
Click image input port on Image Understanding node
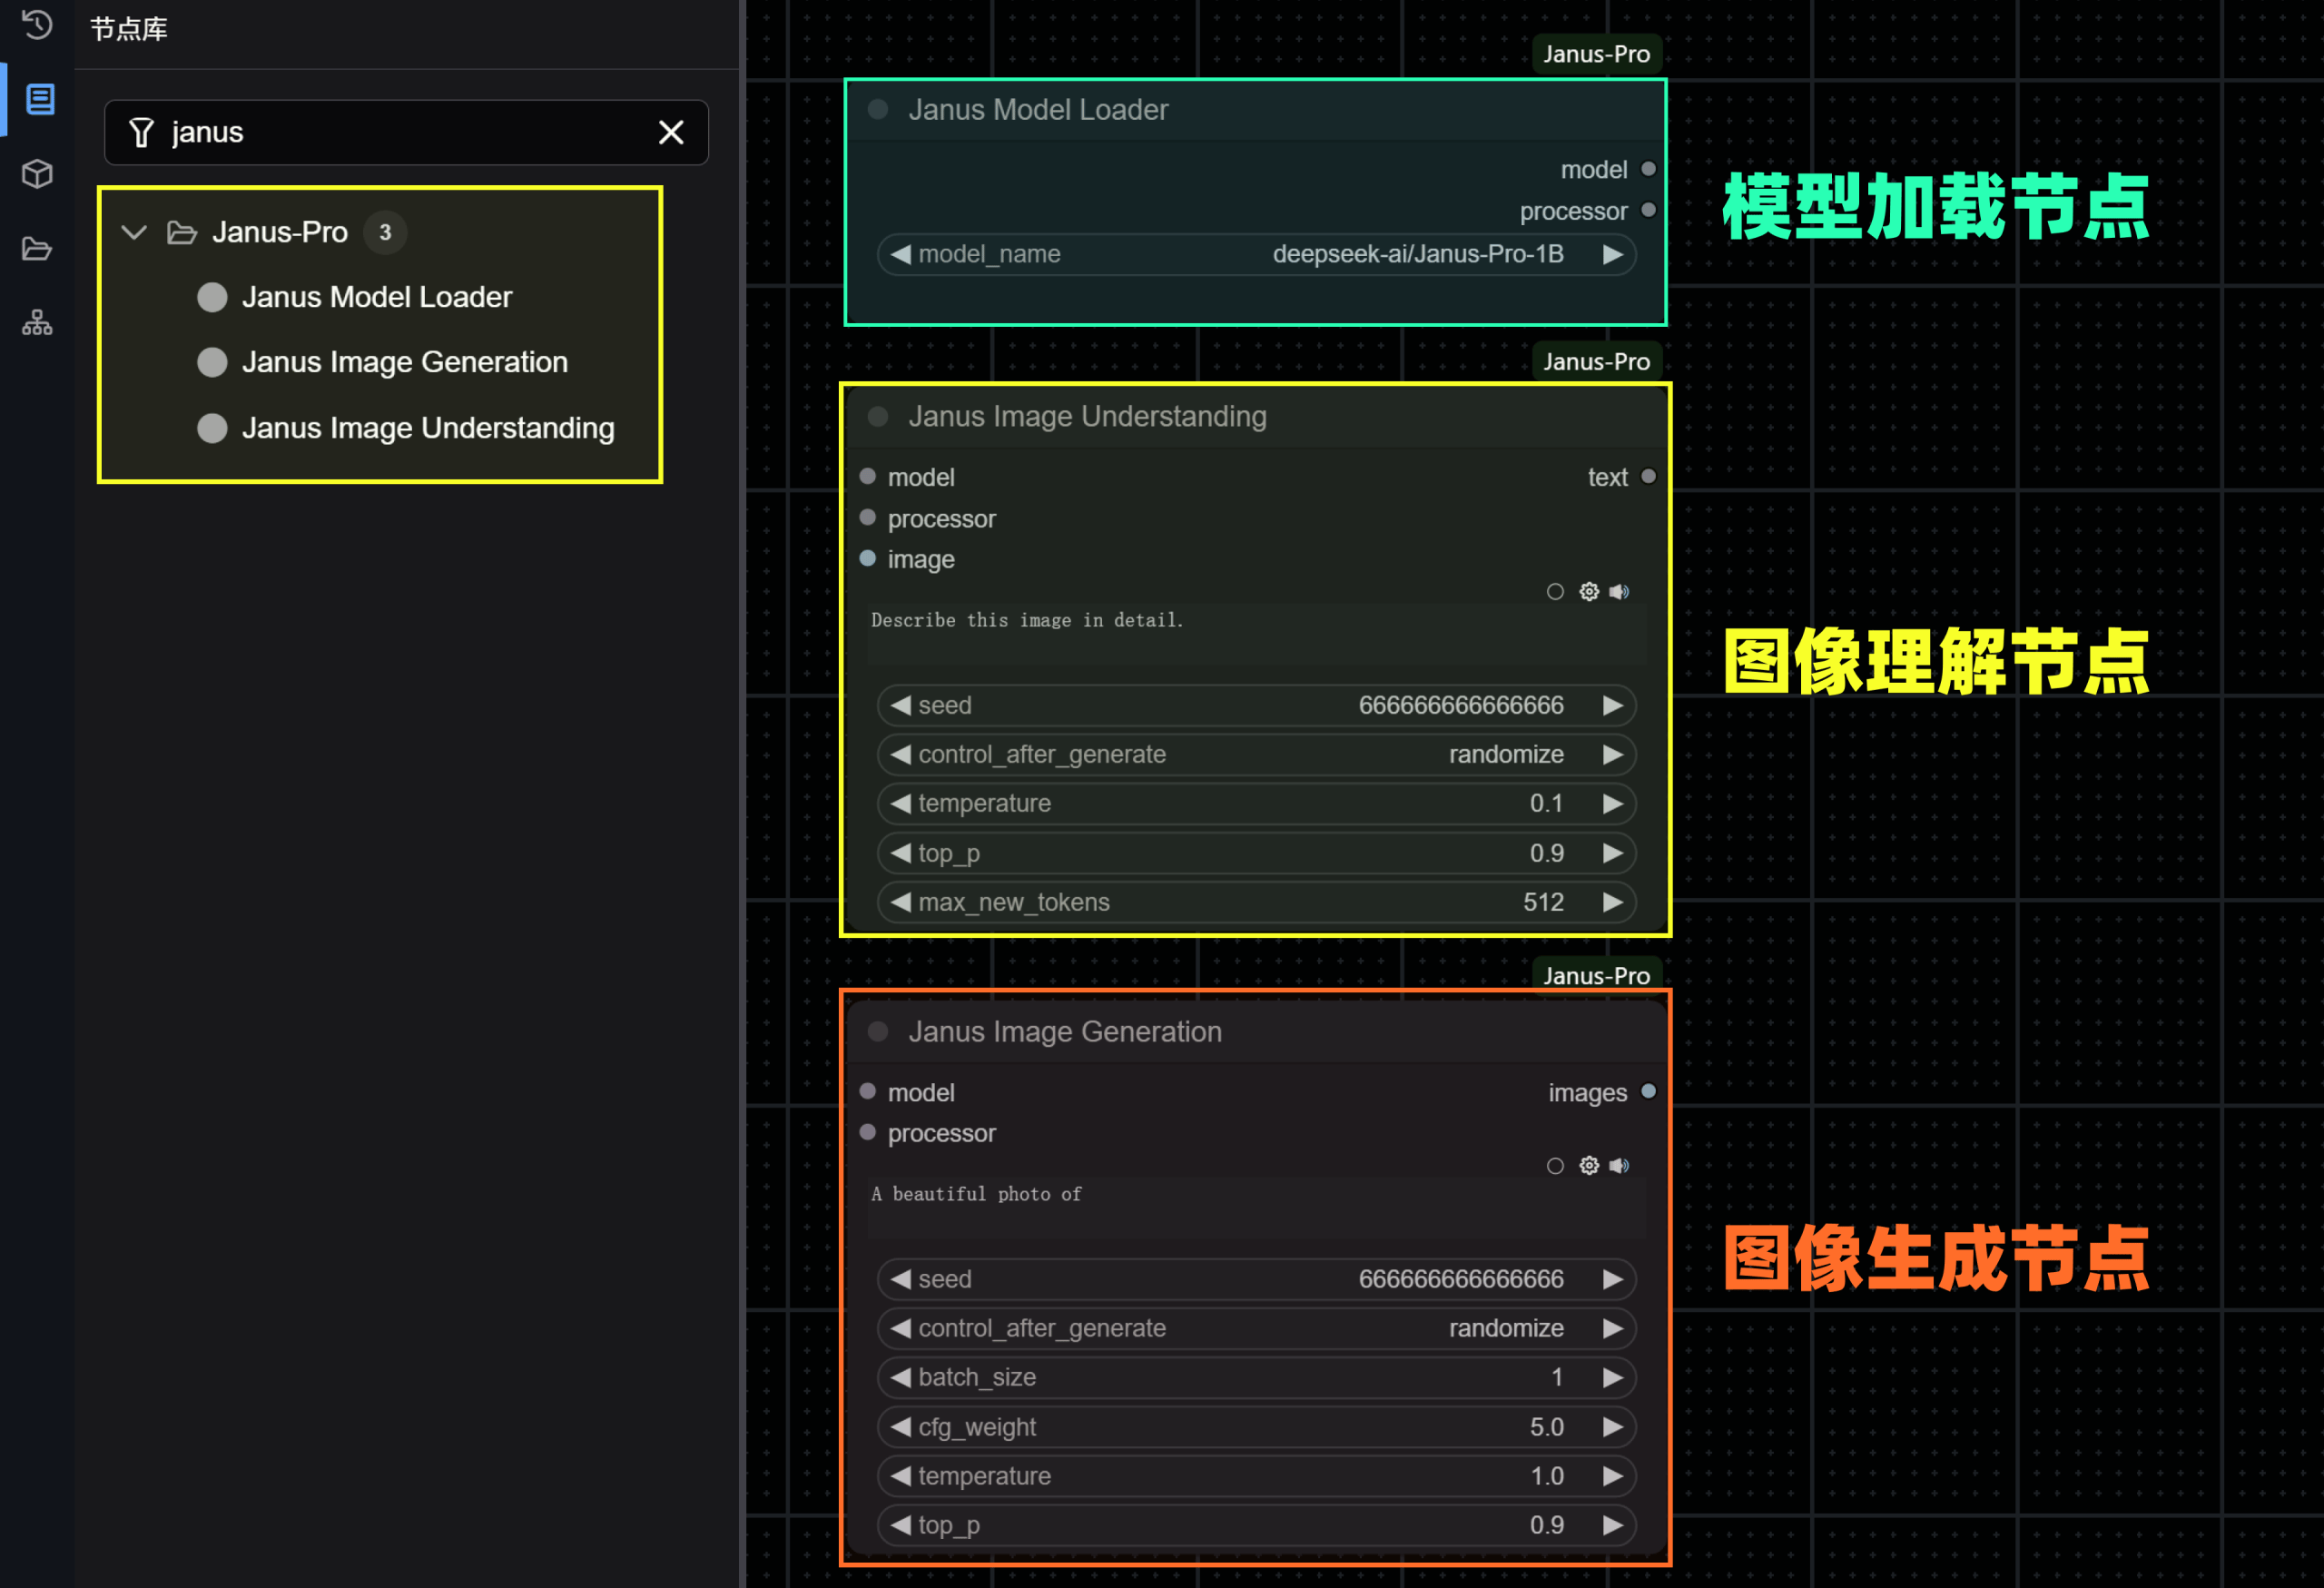pyautogui.click(x=868, y=558)
